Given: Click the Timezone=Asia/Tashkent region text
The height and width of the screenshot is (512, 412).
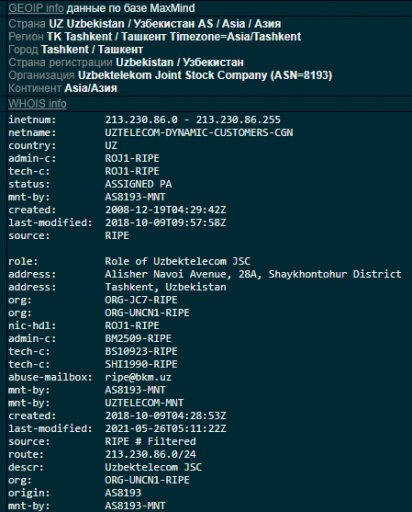Looking at the screenshot, I should click(x=235, y=37).
